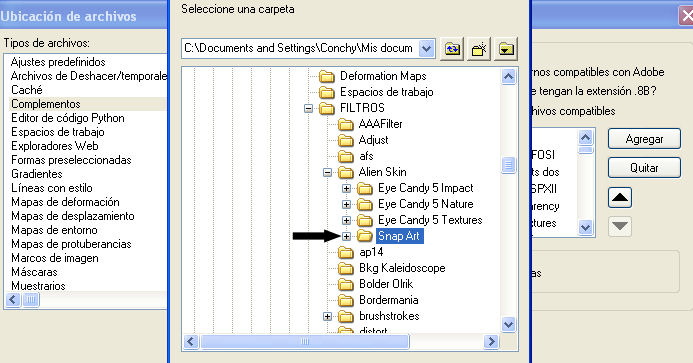Select Gradientes file type
The height and width of the screenshot is (363, 693).
tap(37, 174)
